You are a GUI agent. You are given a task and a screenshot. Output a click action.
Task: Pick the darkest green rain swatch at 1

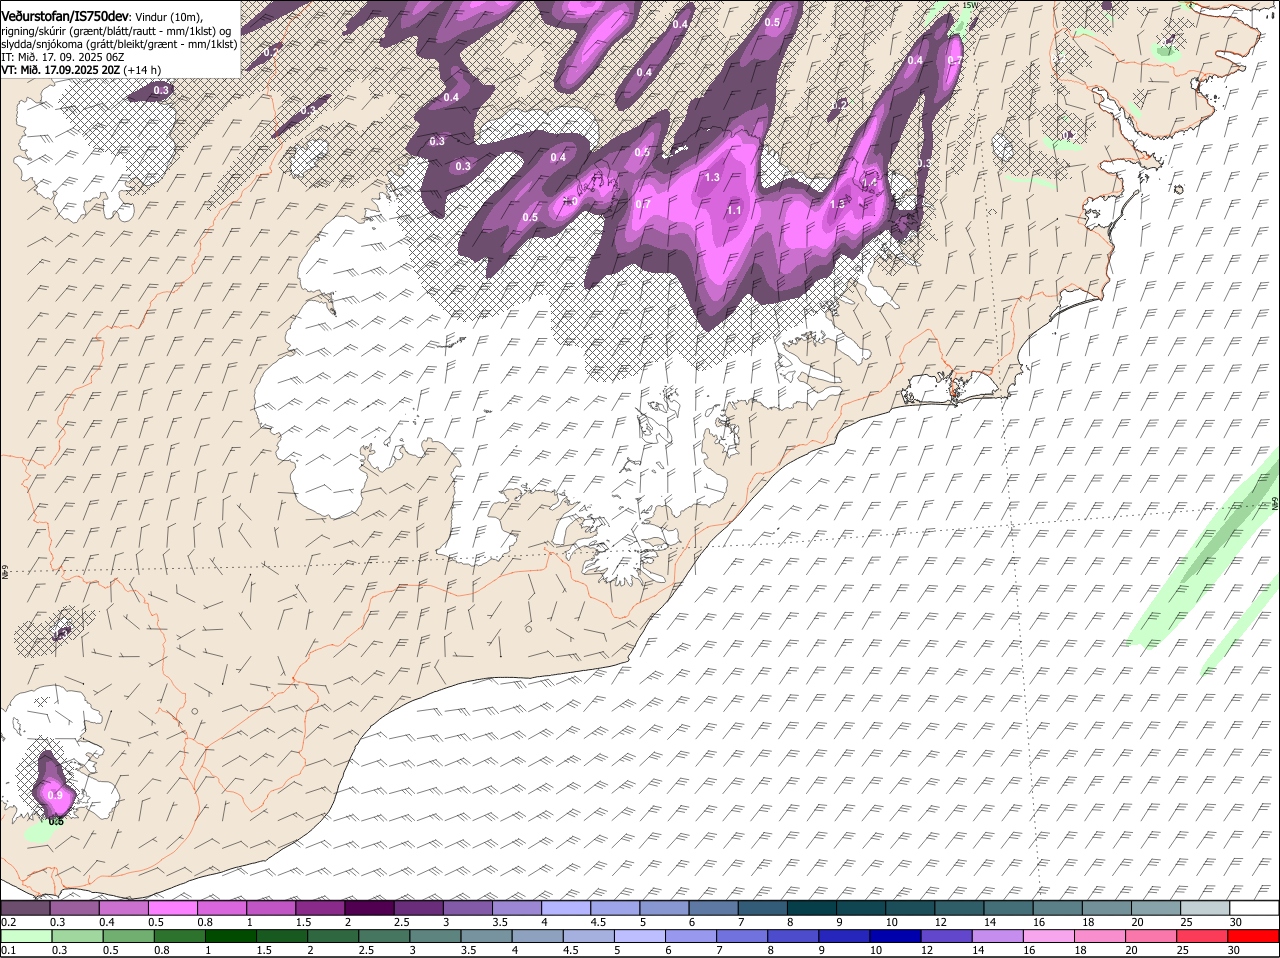[x=231, y=936]
